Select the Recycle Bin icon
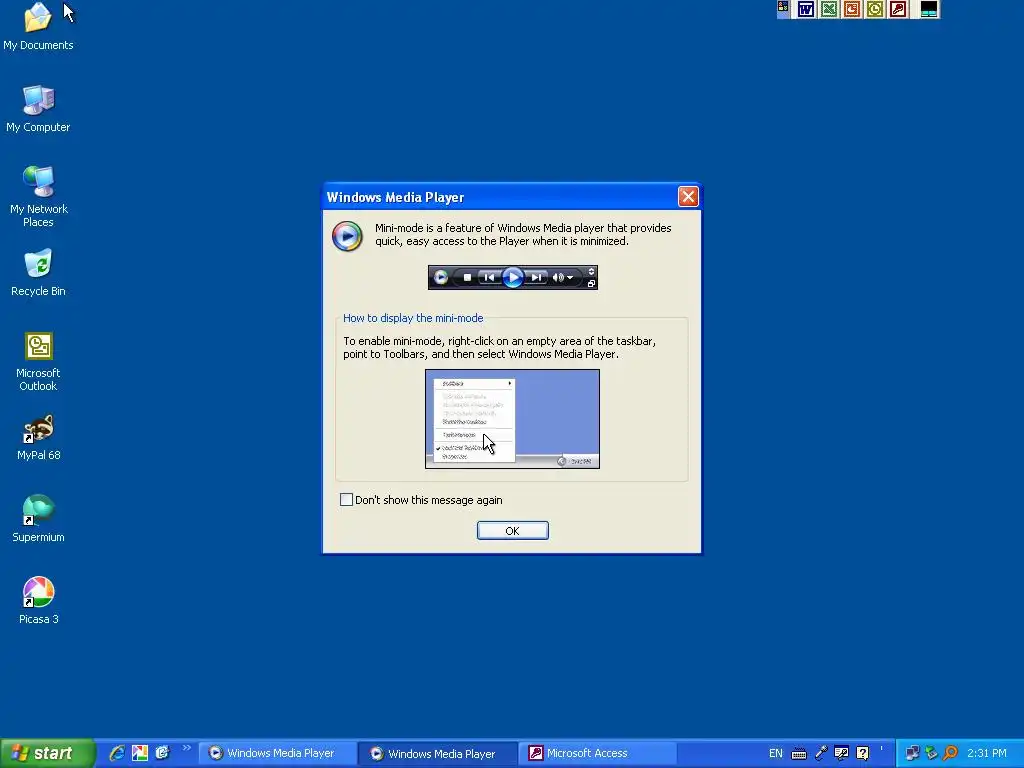Image resolution: width=1024 pixels, height=768 pixels. coord(38,273)
